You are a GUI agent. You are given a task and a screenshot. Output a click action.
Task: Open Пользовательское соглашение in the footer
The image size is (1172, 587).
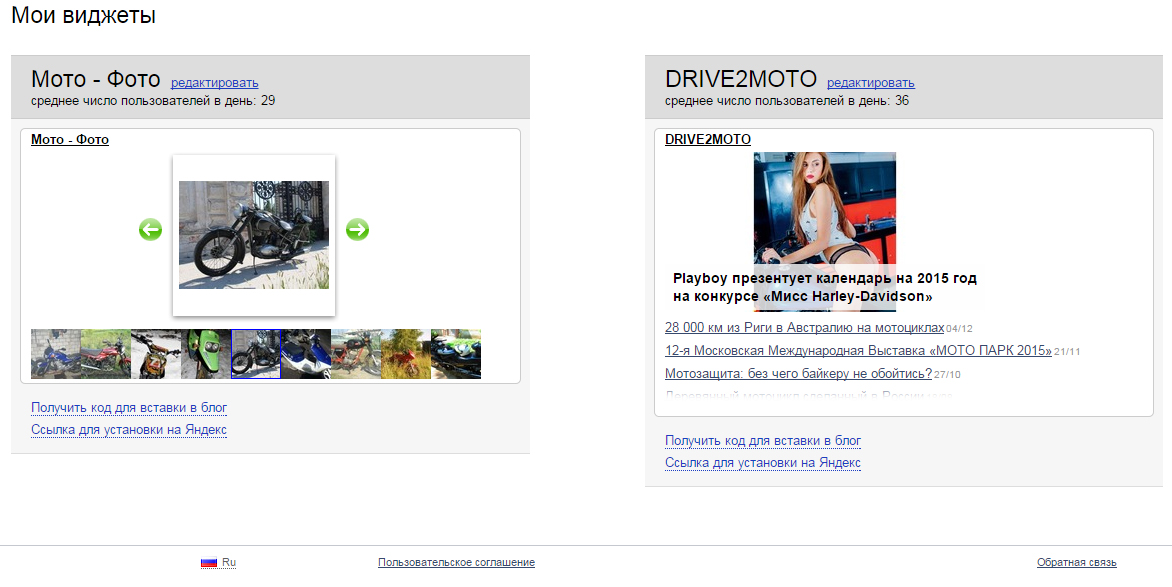click(456, 562)
